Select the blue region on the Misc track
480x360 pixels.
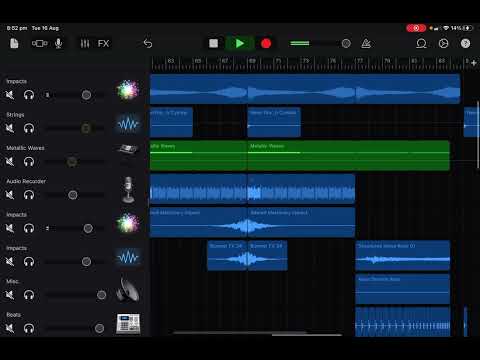tap(402, 289)
